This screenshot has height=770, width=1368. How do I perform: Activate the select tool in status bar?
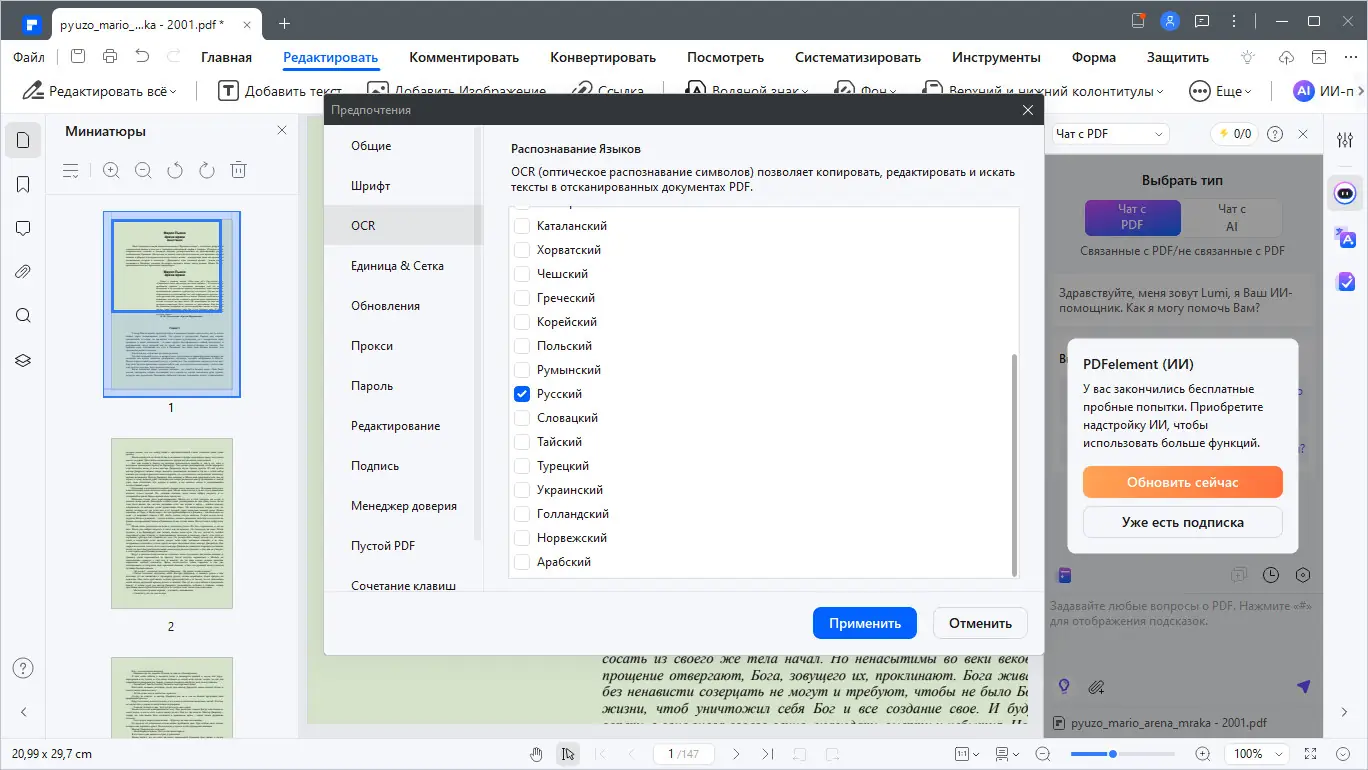pyautogui.click(x=568, y=754)
